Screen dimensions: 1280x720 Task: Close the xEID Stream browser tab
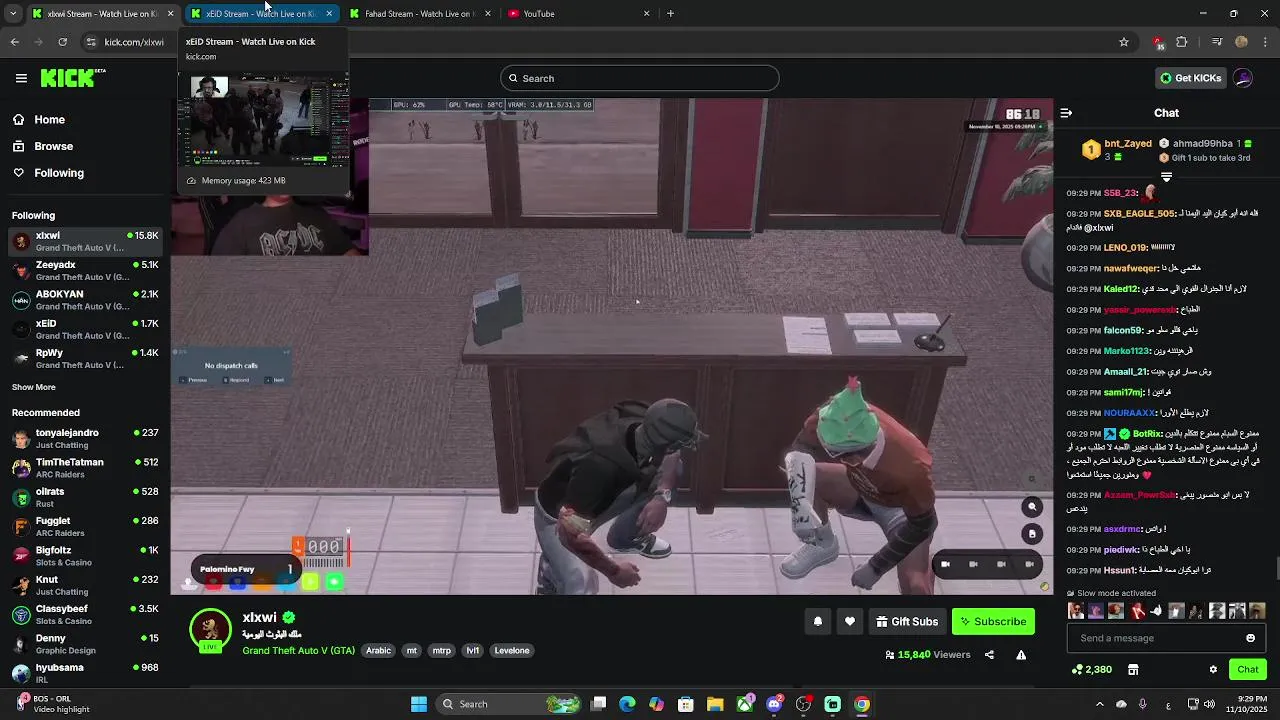(329, 14)
